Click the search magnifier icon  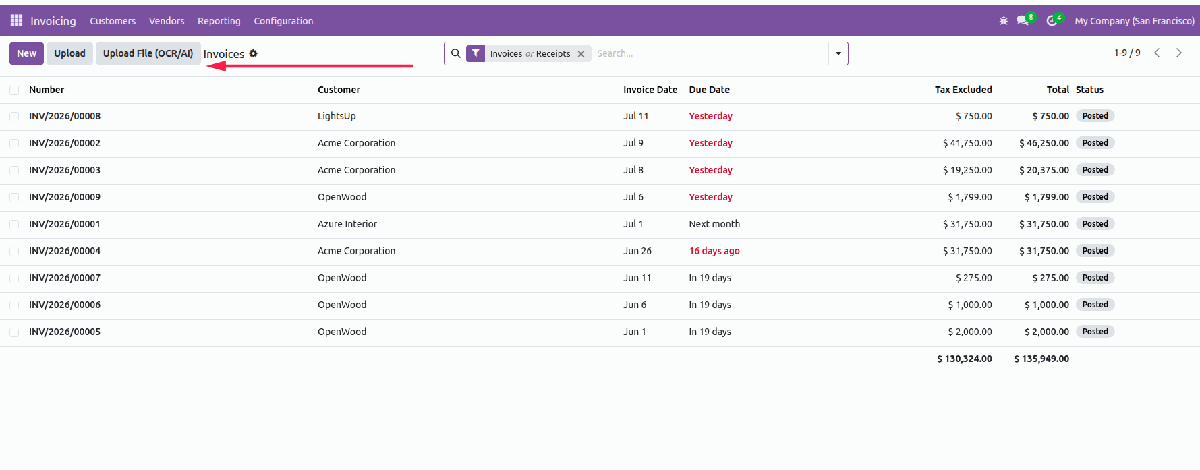coord(456,53)
